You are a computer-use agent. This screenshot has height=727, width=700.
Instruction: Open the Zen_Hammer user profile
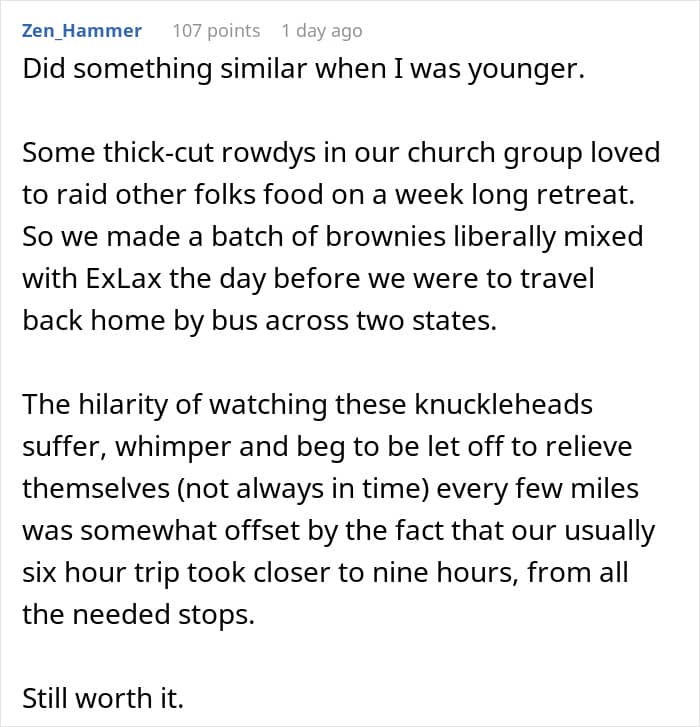coord(81,31)
